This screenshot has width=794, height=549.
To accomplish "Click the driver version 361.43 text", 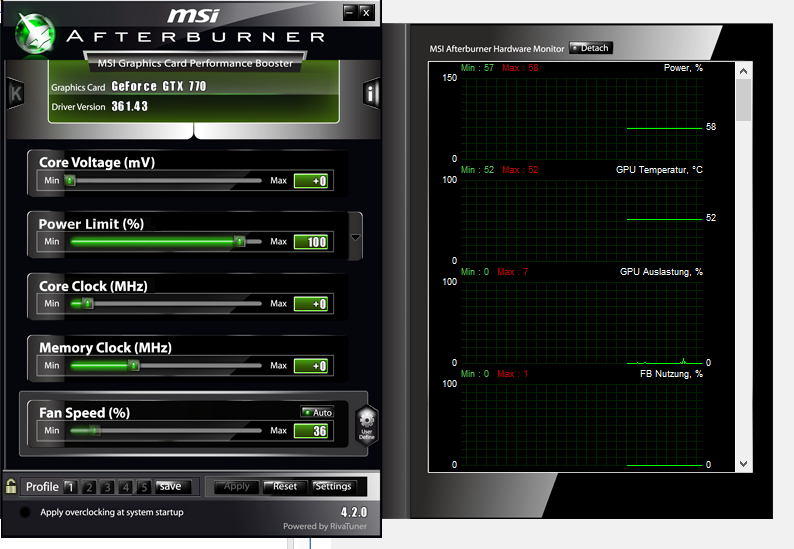I will coord(130,106).
